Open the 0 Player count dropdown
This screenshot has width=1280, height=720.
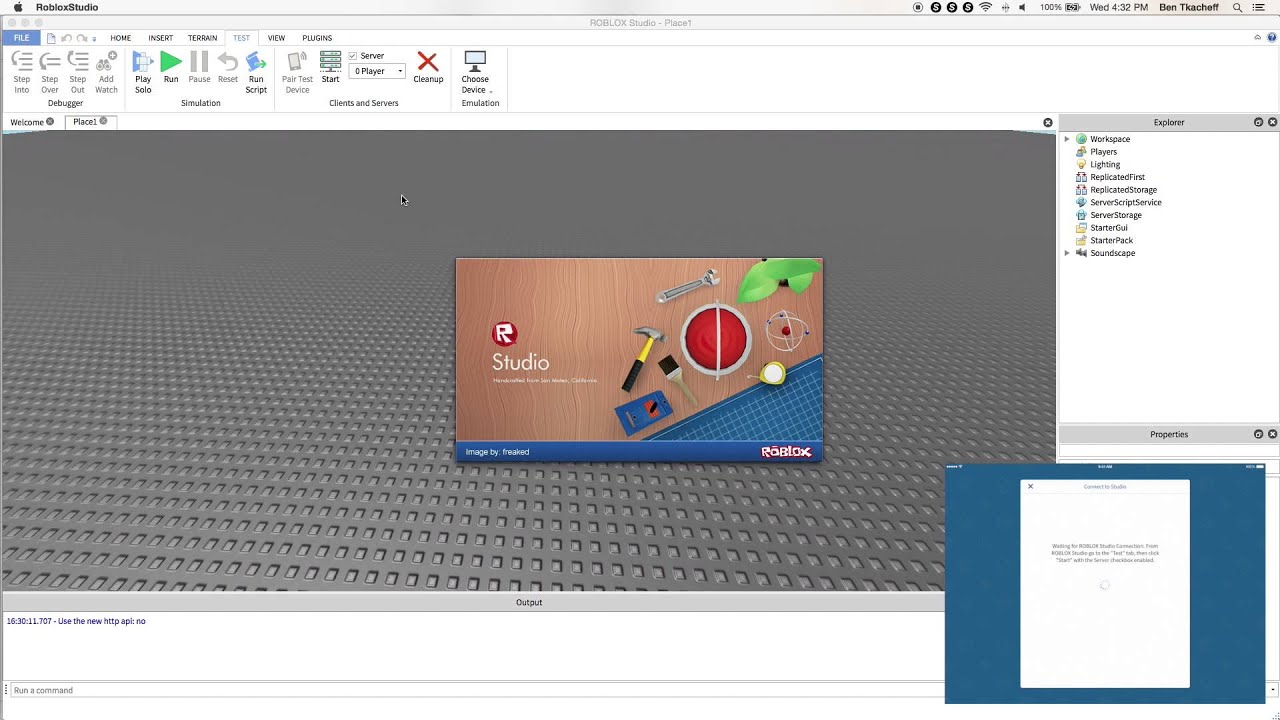pyautogui.click(x=377, y=71)
